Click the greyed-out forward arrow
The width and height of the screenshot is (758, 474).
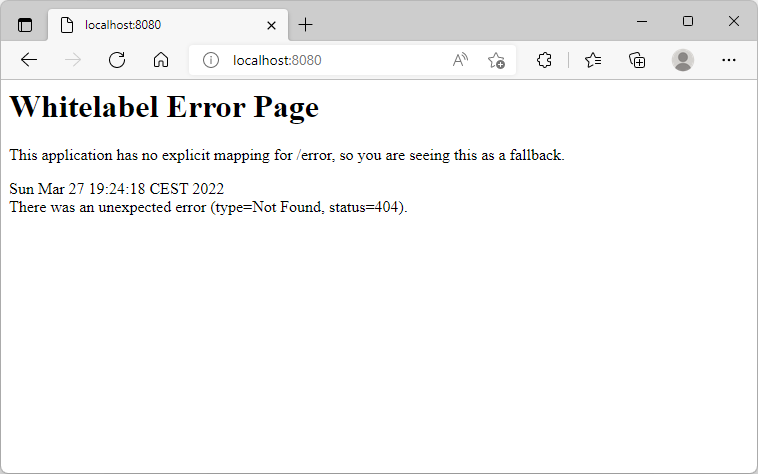[x=73, y=60]
